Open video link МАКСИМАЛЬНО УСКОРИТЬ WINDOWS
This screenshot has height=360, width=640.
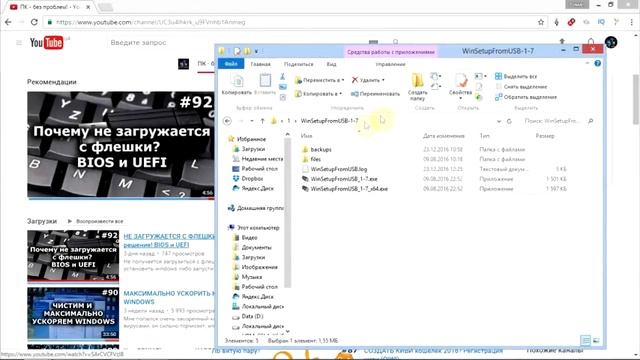[x=169, y=298]
